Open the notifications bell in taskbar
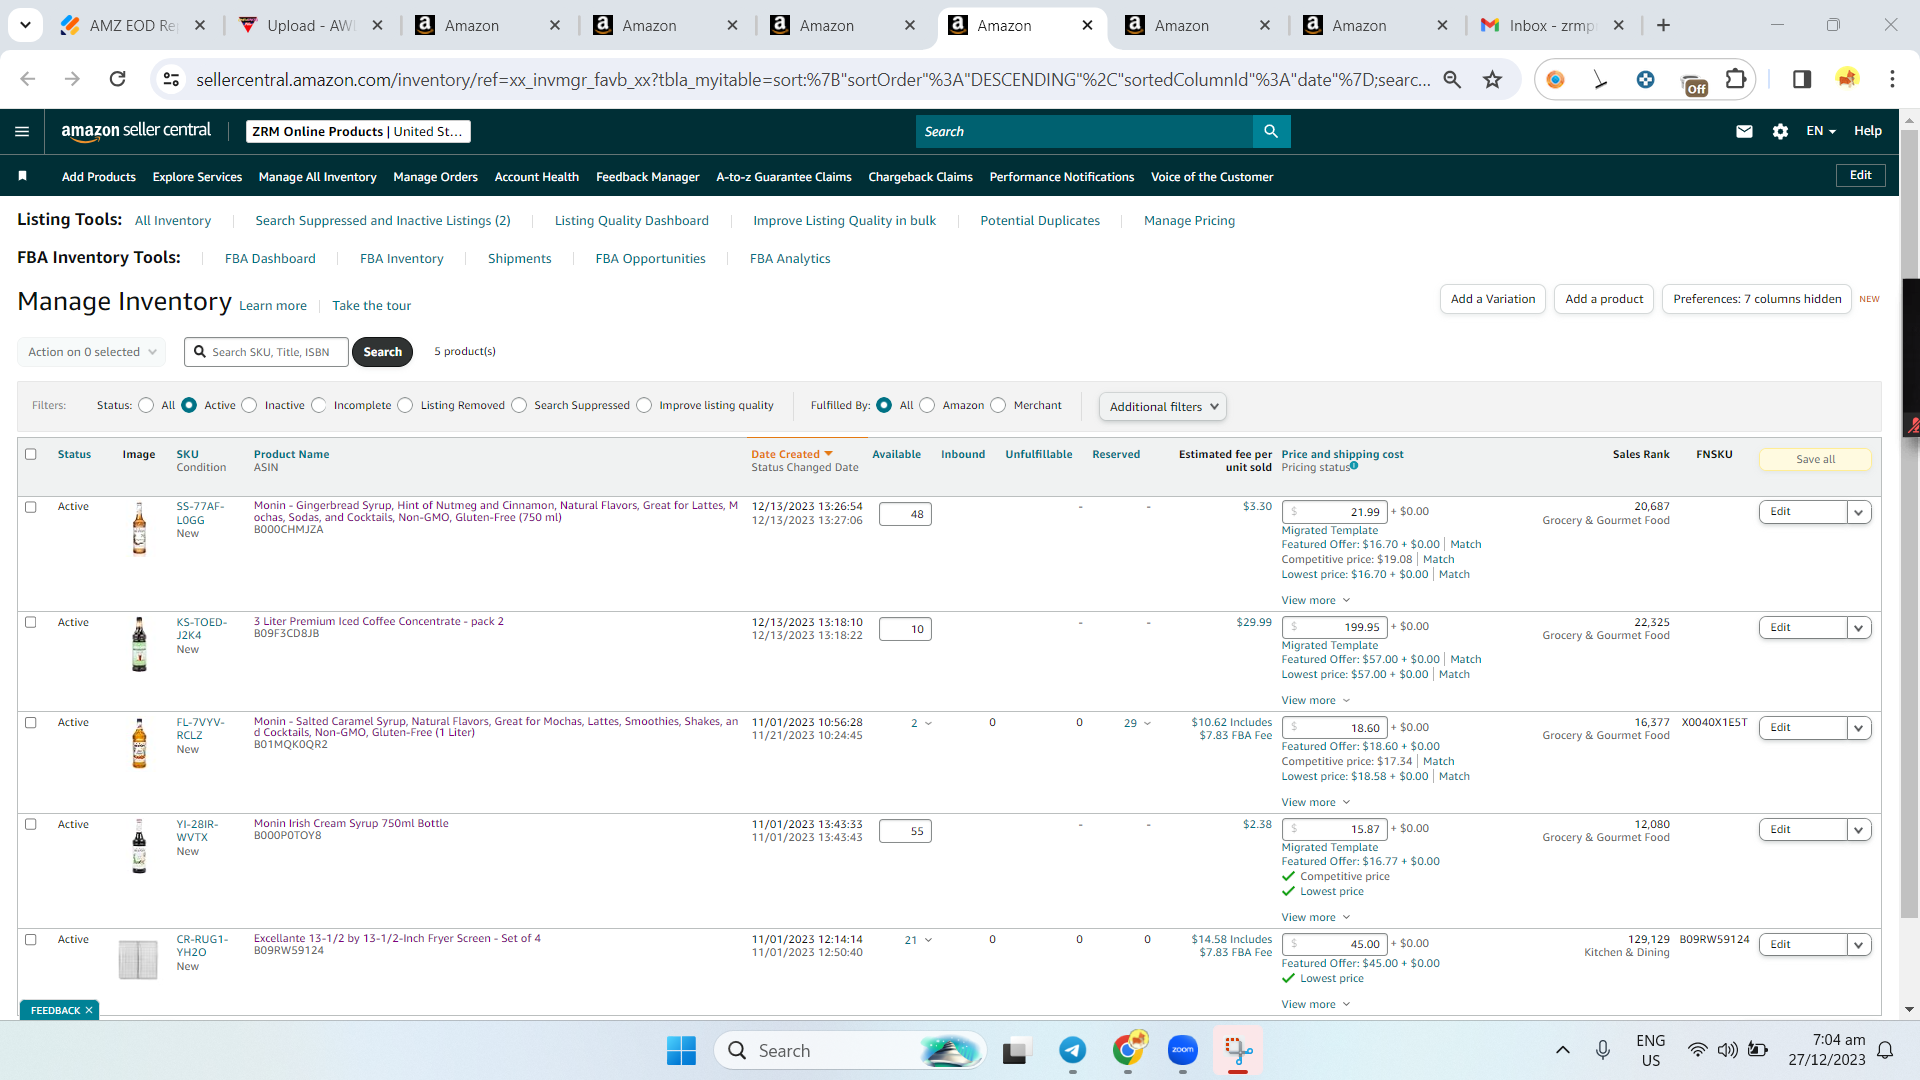 tap(1885, 1050)
